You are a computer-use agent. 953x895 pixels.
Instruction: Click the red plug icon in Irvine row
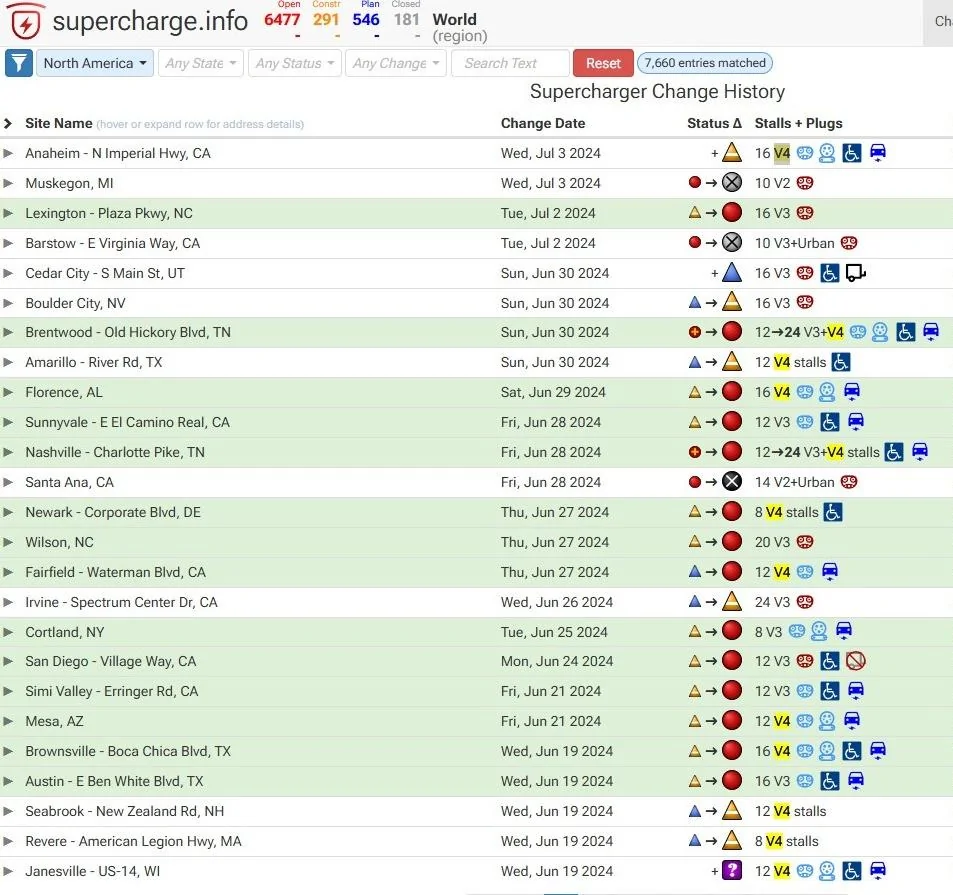pyautogui.click(x=805, y=602)
